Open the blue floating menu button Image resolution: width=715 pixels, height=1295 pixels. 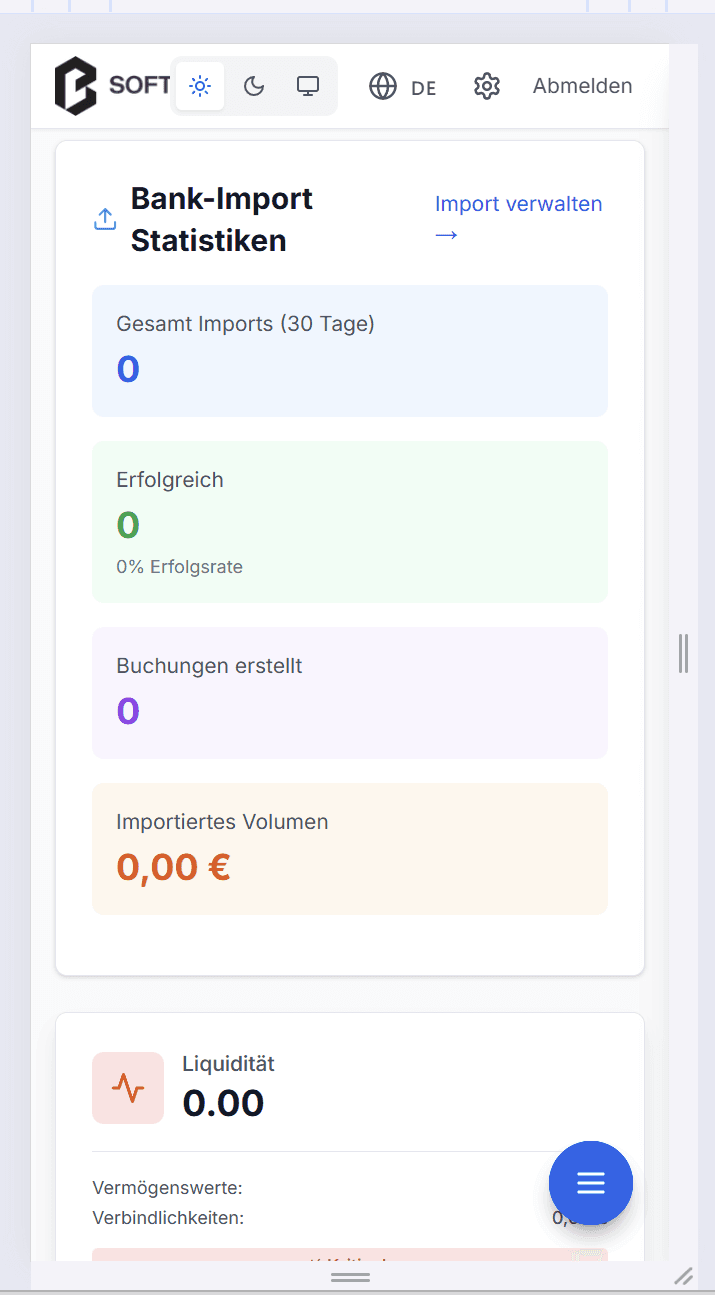[591, 1183]
